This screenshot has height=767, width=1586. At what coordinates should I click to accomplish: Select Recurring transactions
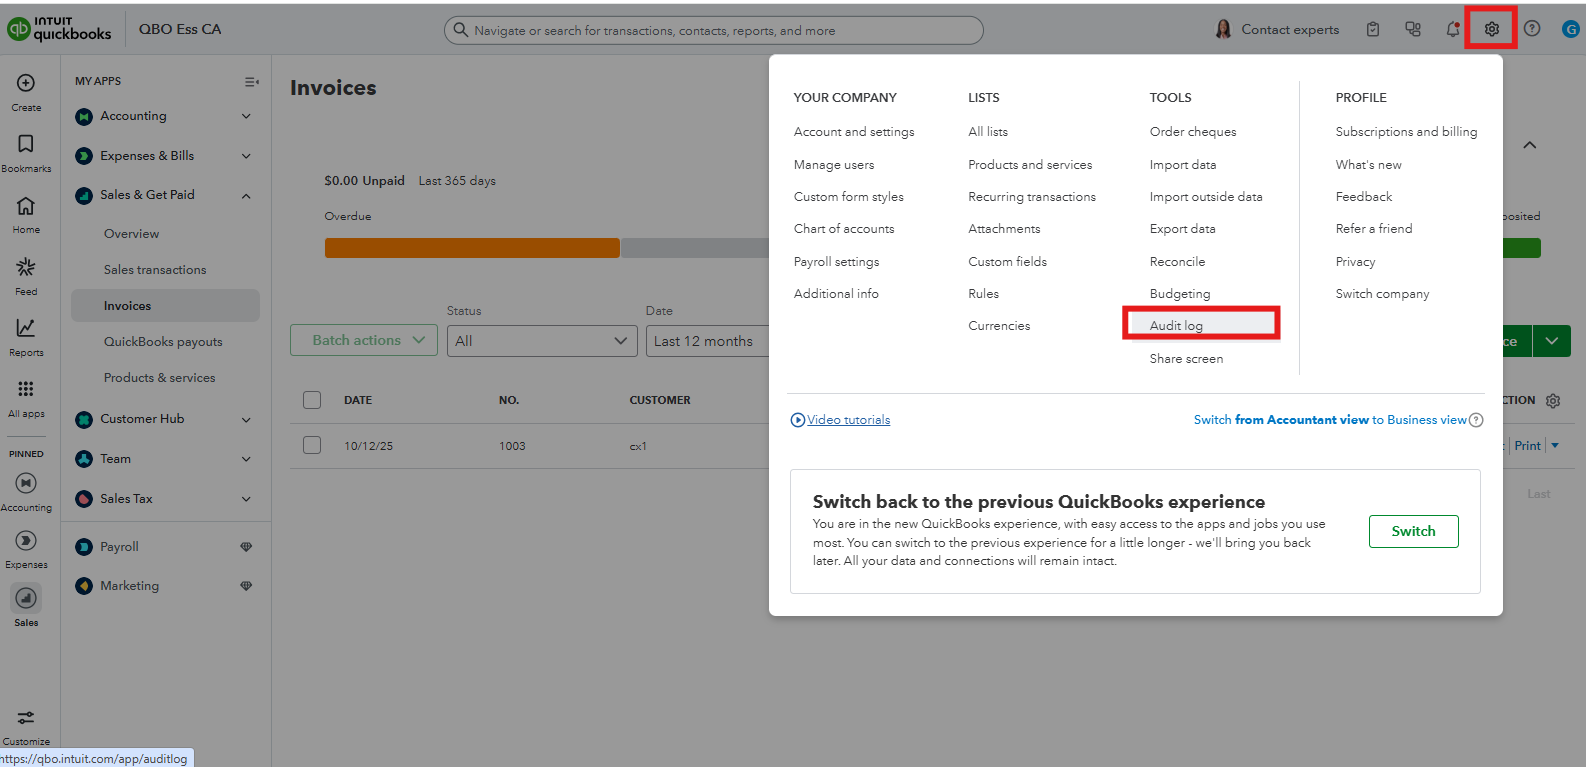coord(1032,197)
